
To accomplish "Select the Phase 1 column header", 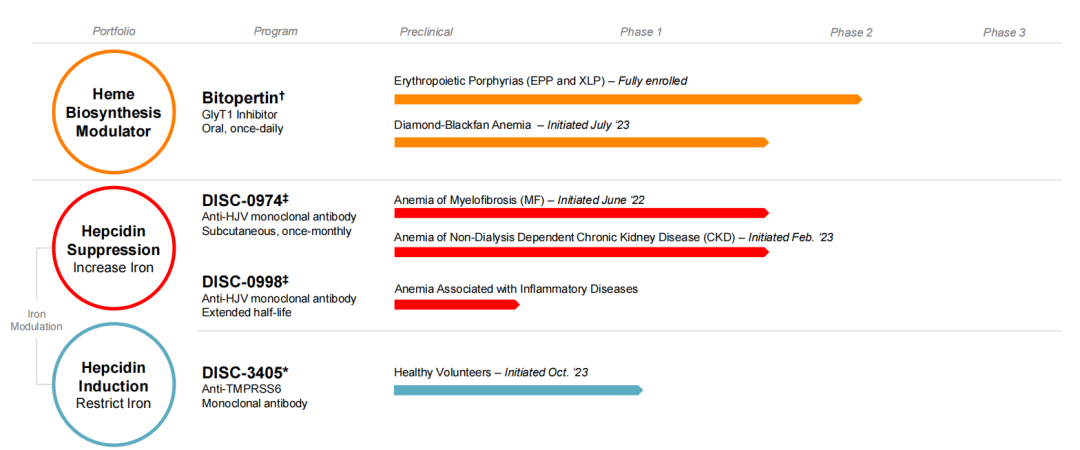I will pyautogui.click(x=641, y=32).
